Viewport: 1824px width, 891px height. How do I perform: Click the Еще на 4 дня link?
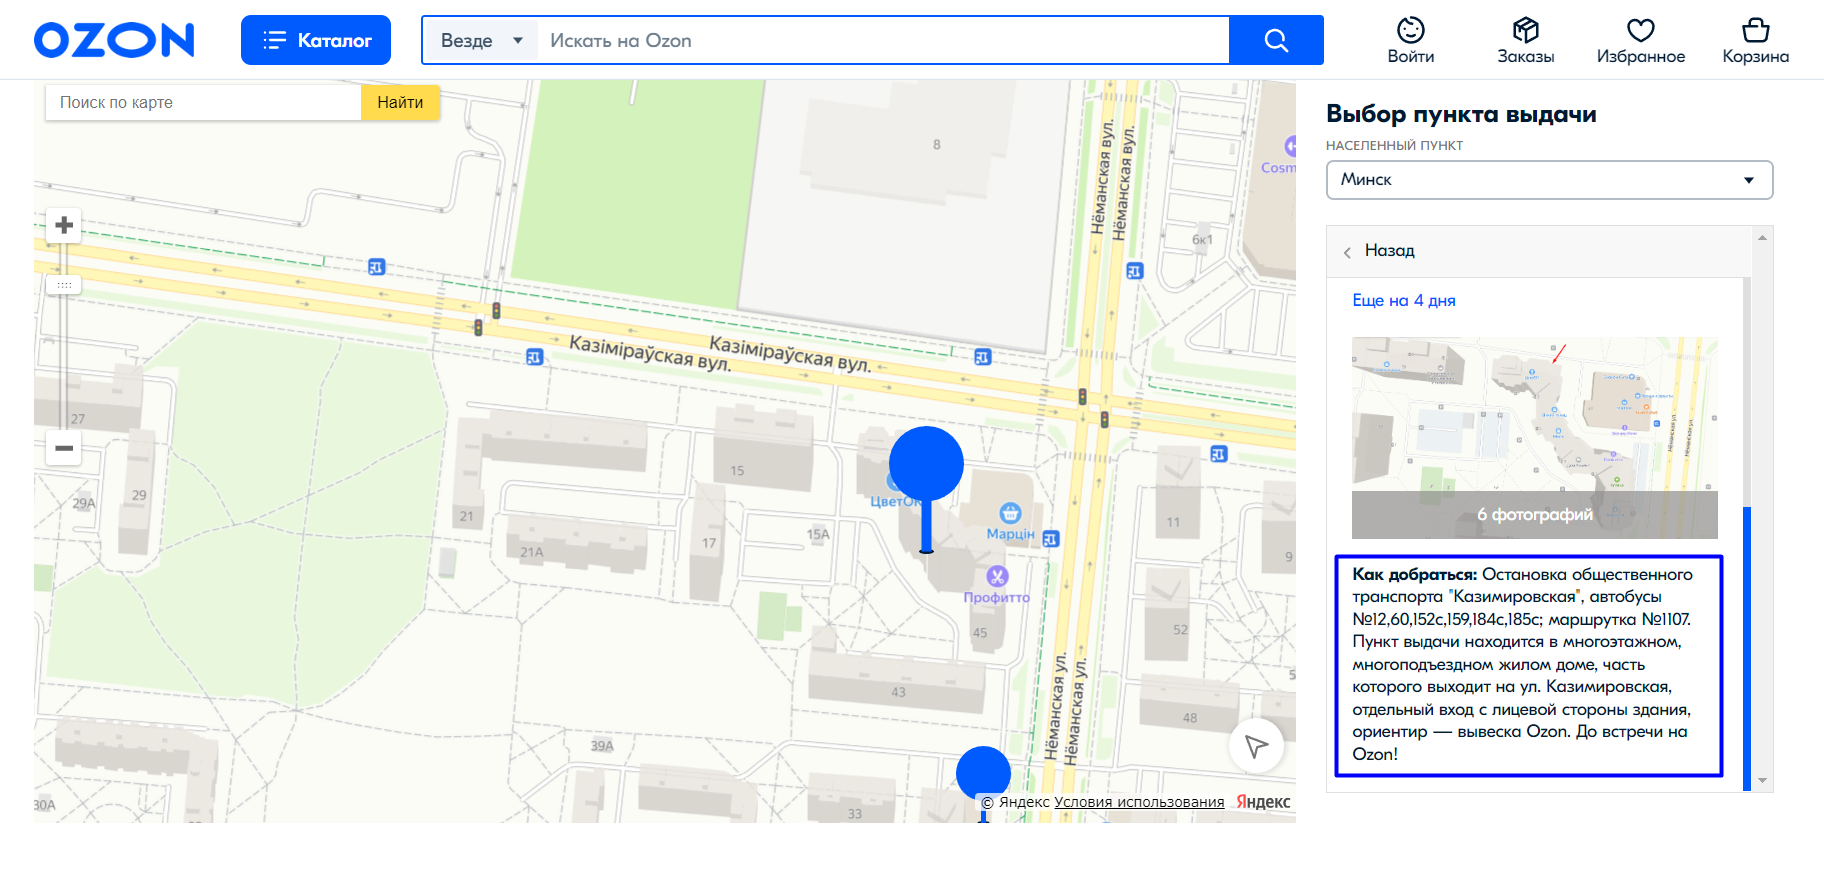tap(1404, 300)
